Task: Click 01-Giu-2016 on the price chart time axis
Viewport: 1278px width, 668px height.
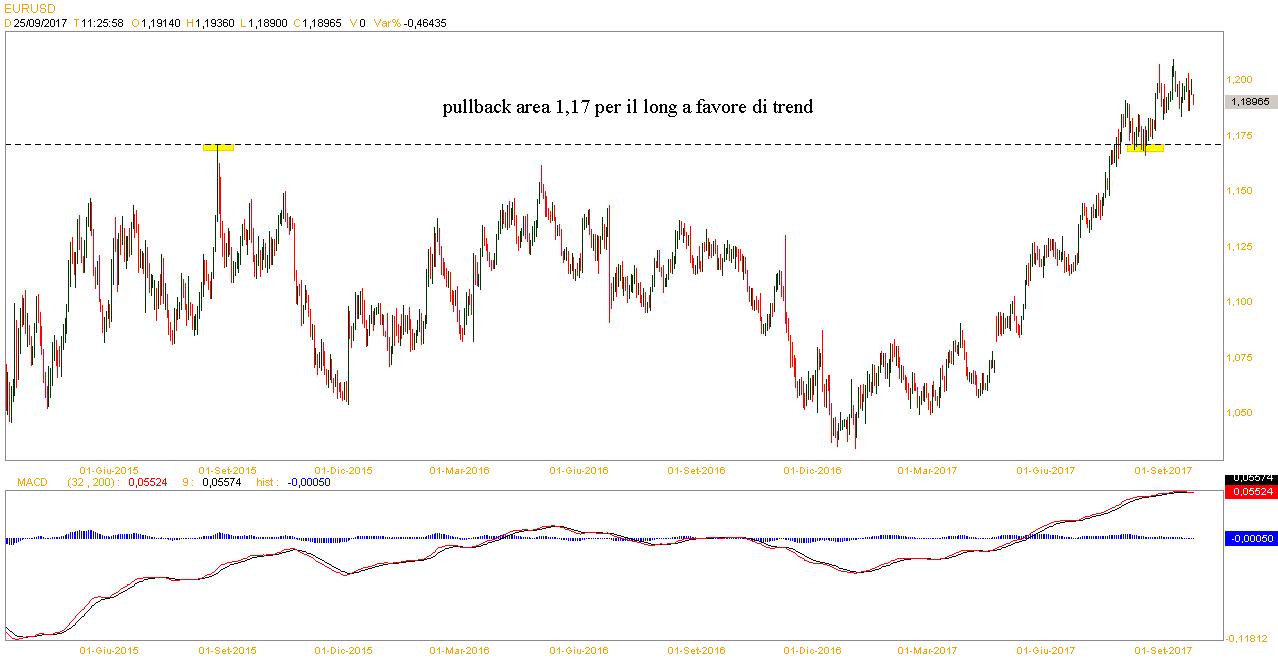Action: click(x=578, y=469)
